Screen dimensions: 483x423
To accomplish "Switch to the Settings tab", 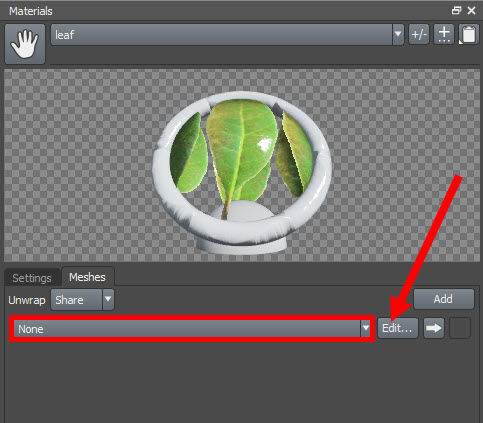I will 32,278.
